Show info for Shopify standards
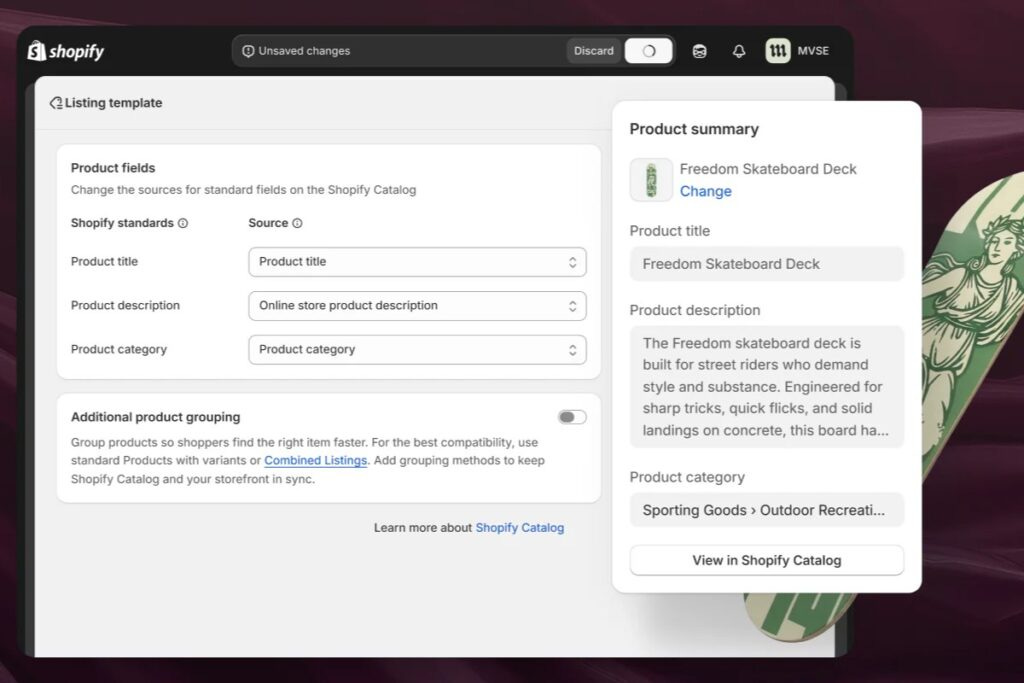 183,223
